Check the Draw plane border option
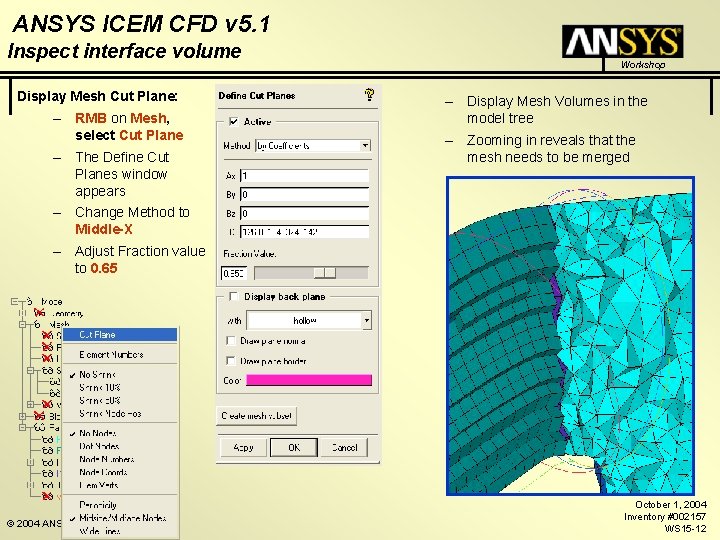This screenshot has height=540, width=720. click(x=231, y=361)
